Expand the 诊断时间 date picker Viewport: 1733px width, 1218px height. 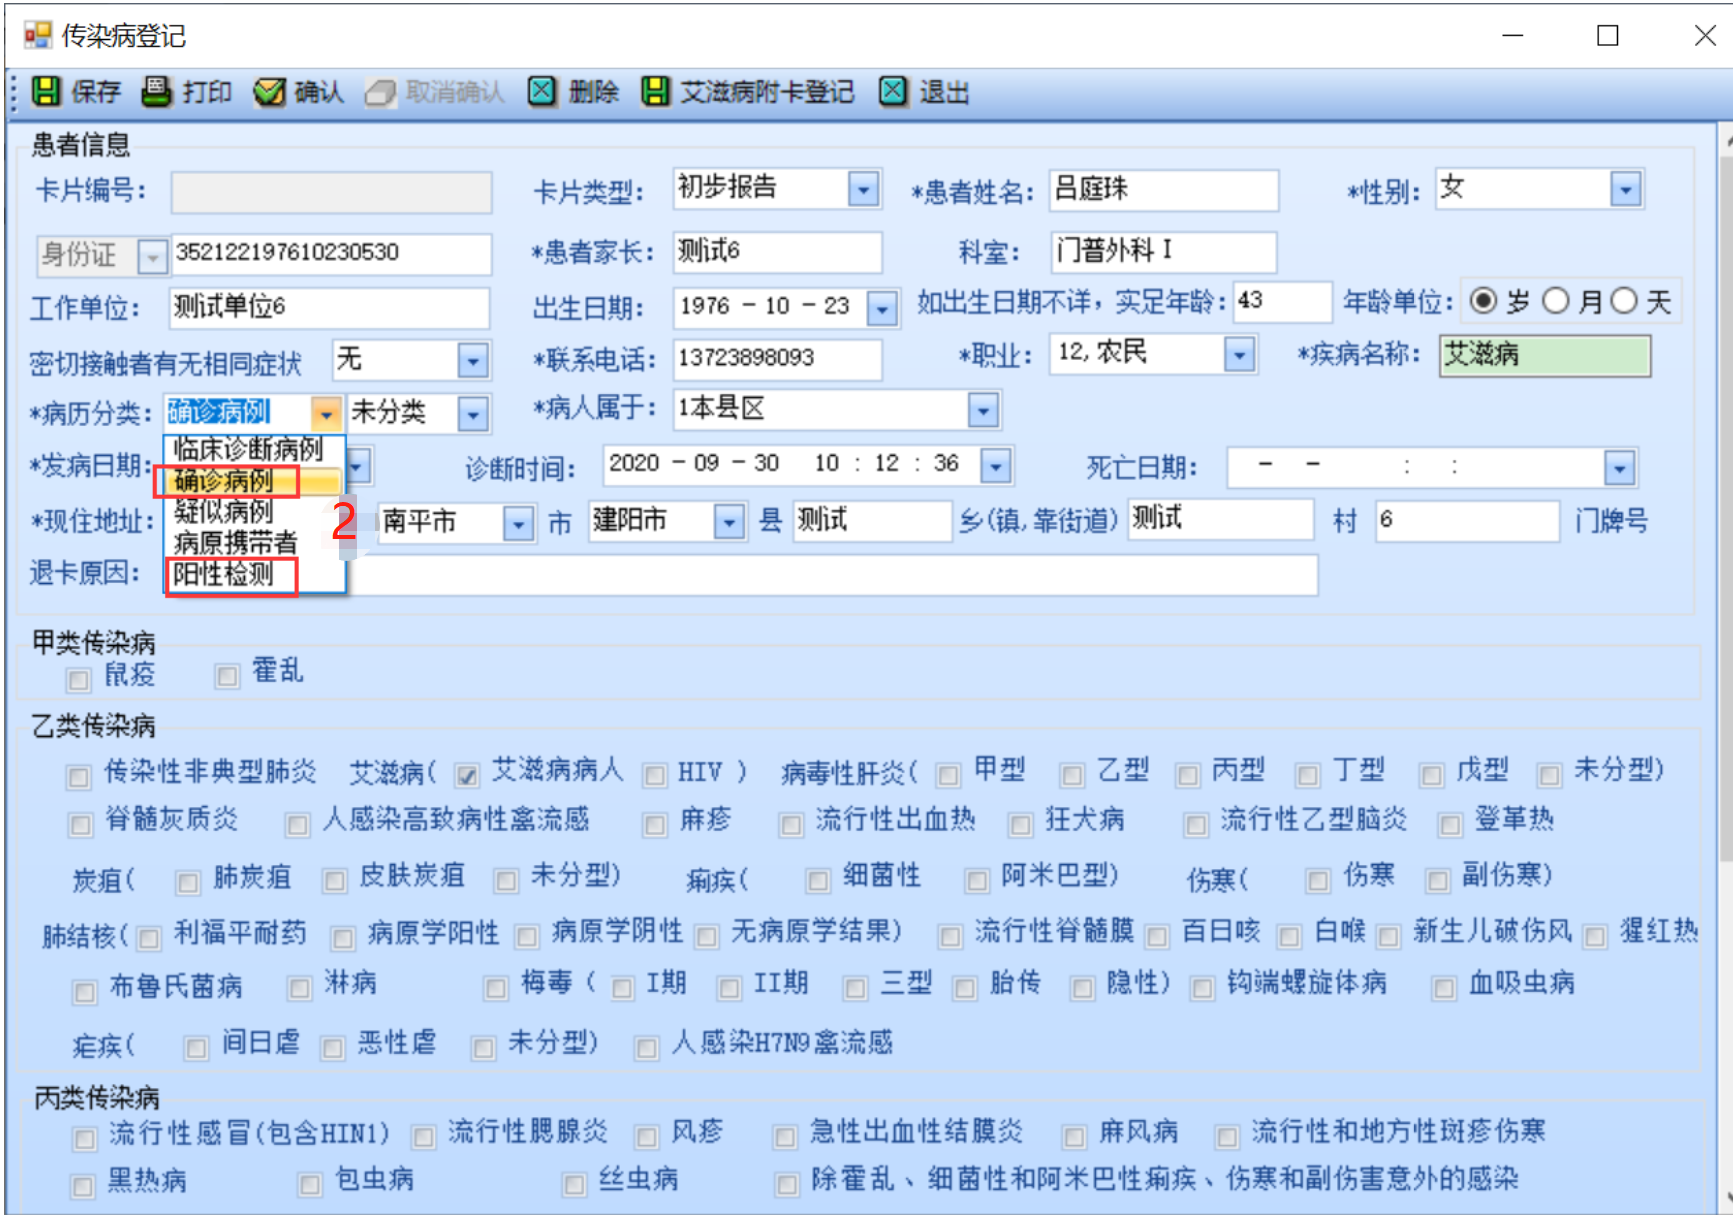click(x=995, y=466)
